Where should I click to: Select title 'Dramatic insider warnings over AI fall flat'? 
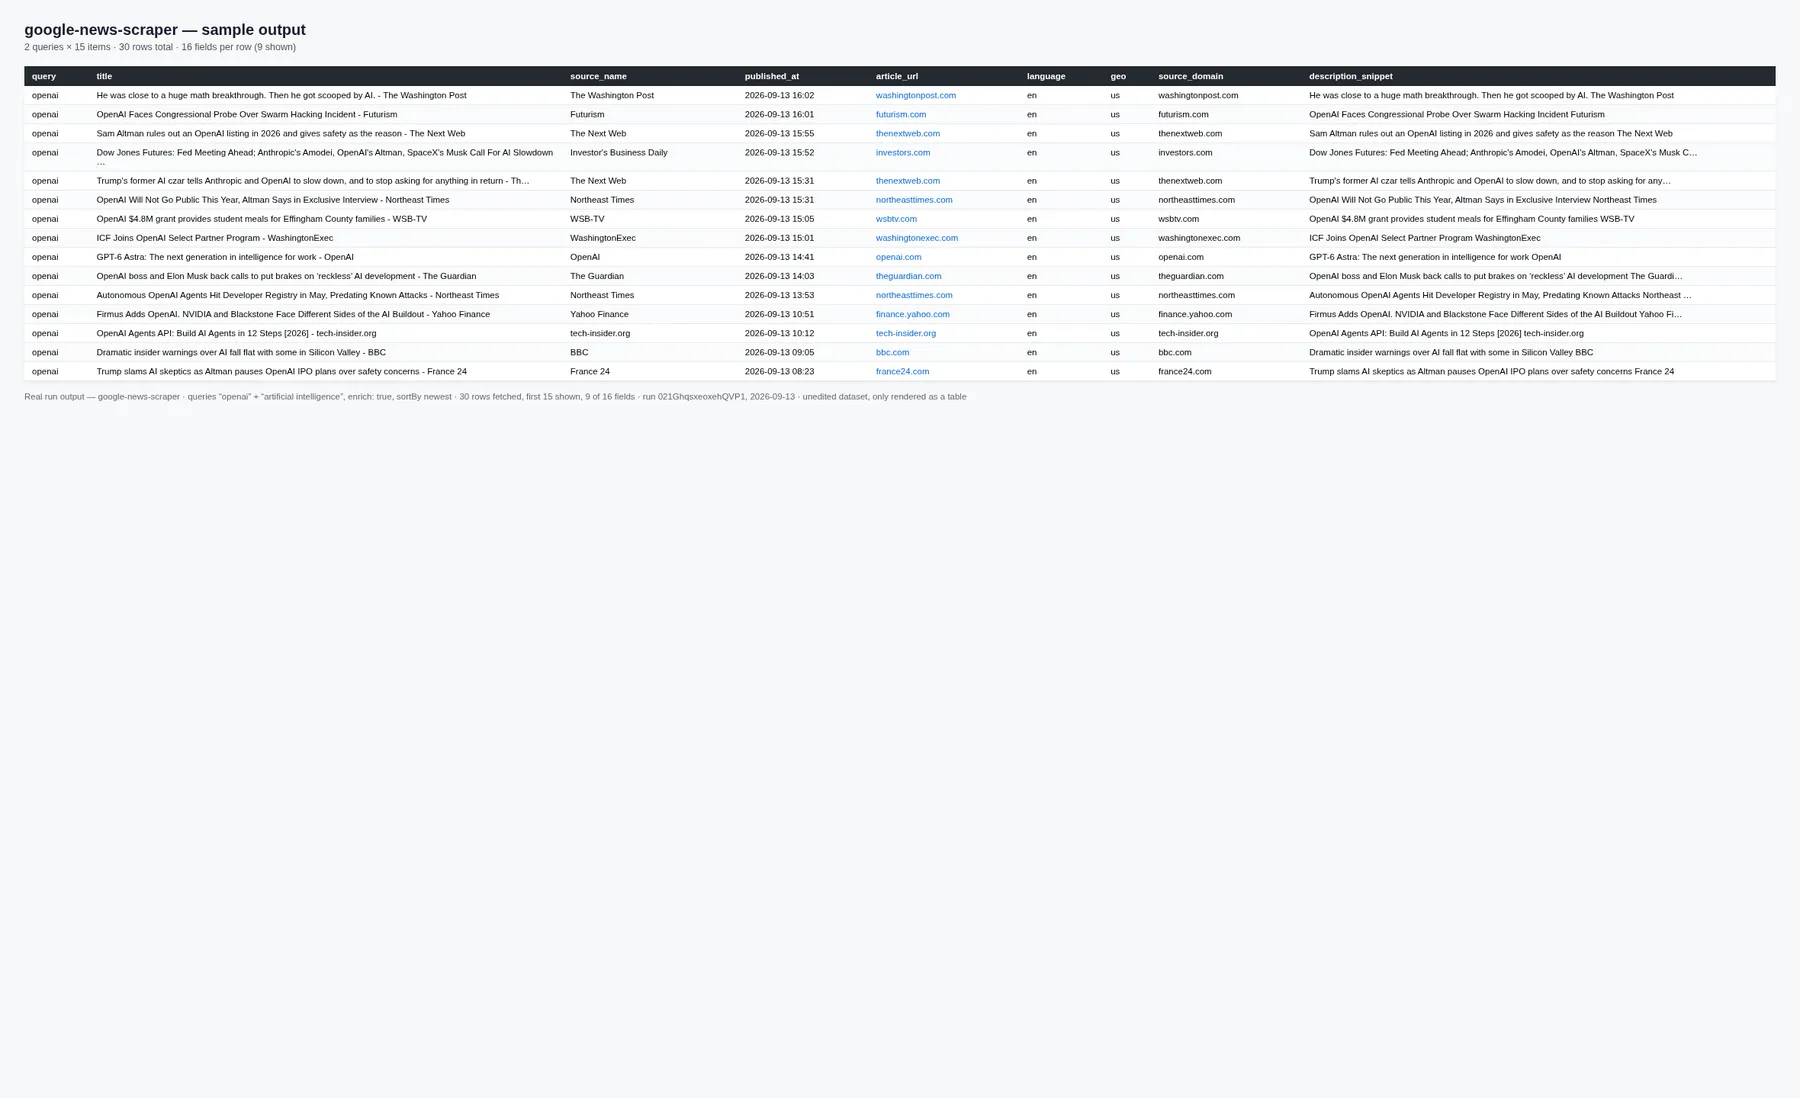[241, 352]
